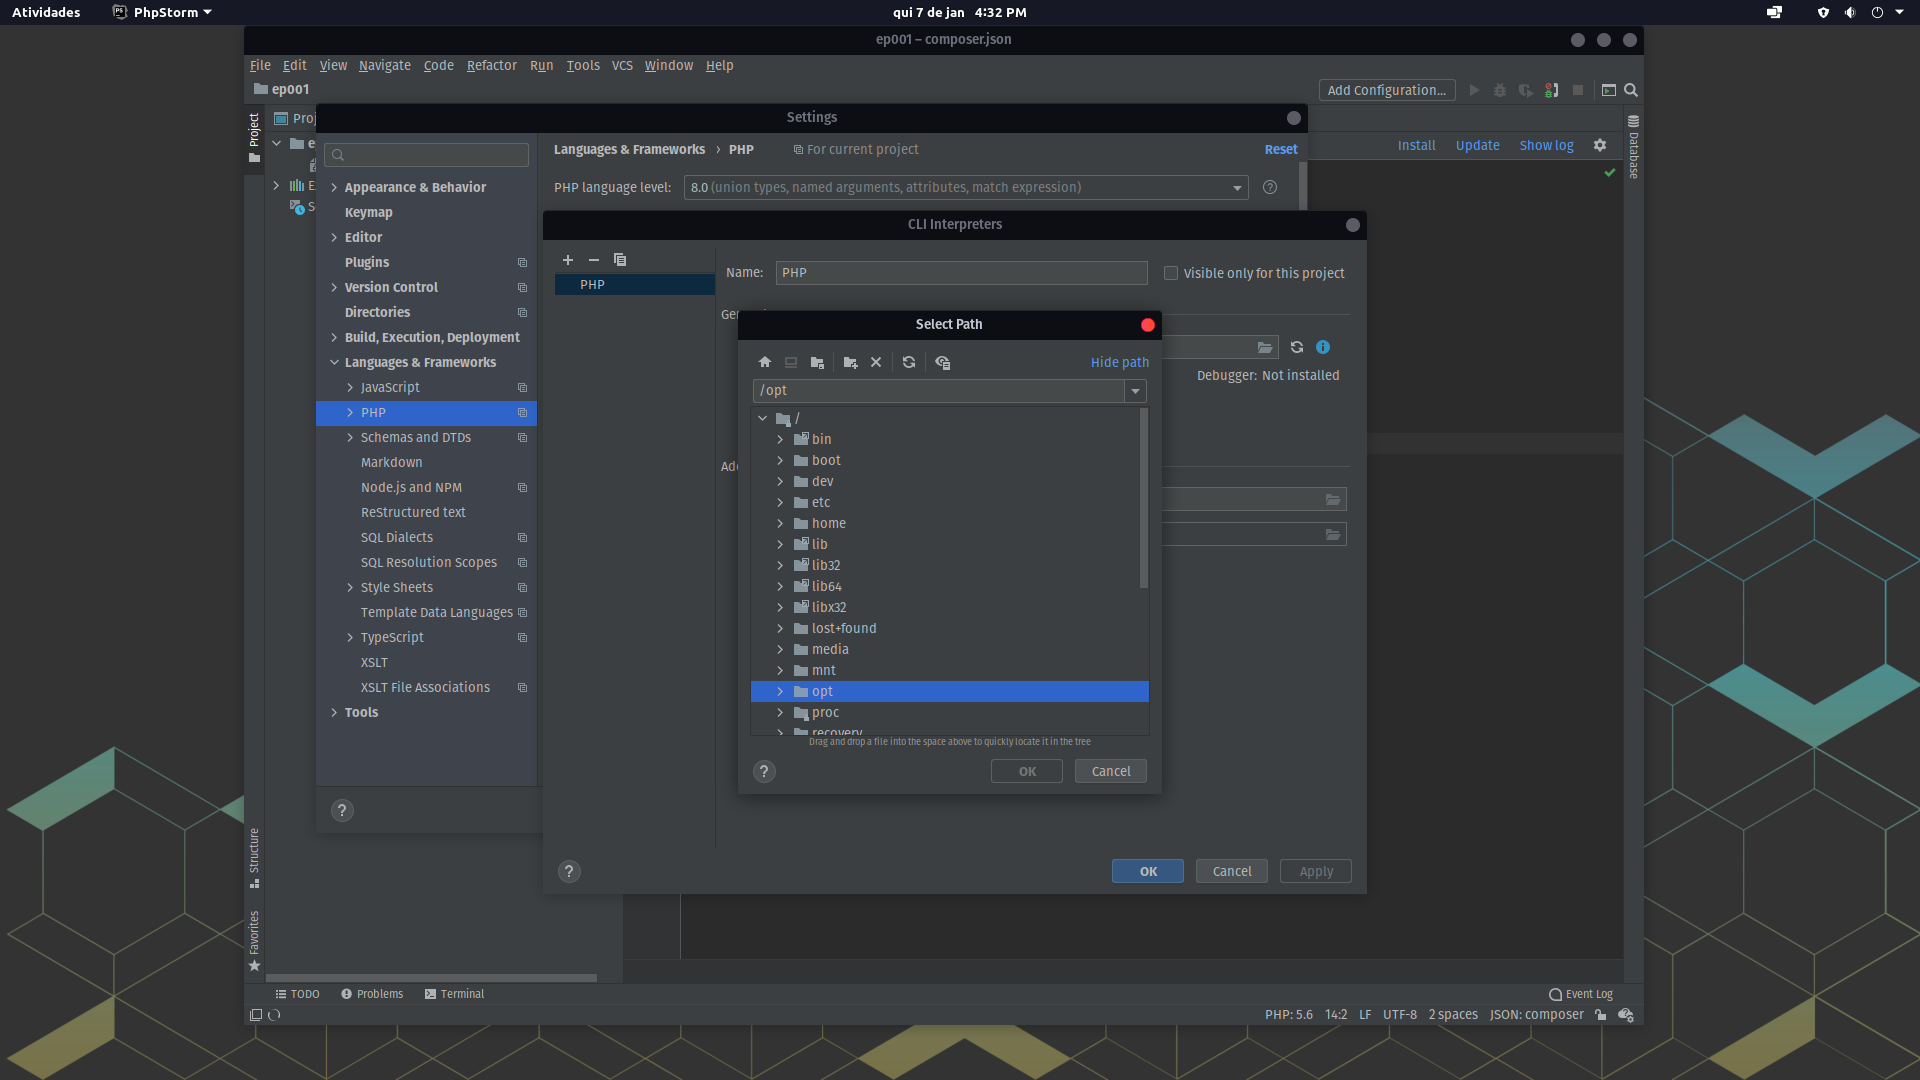
Task: Click the Settings search field
Action: 427,155
